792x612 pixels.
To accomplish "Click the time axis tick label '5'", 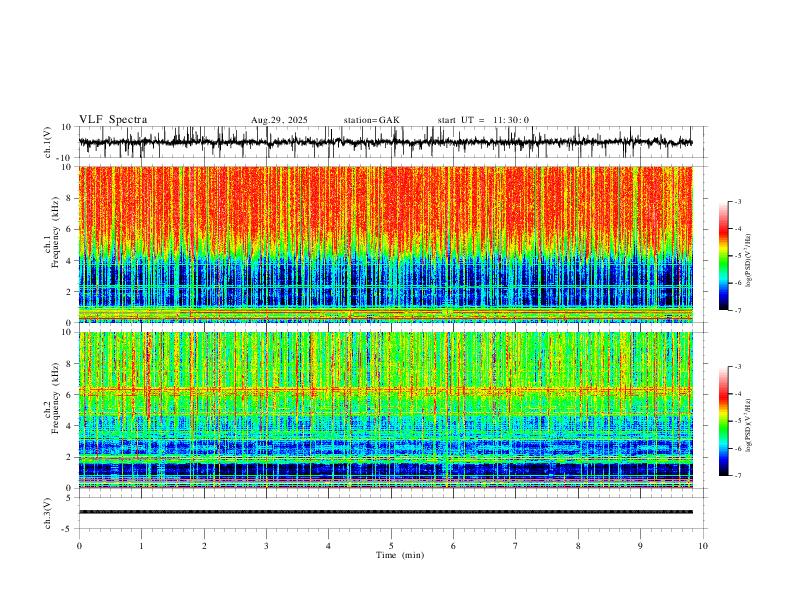I will [391, 546].
